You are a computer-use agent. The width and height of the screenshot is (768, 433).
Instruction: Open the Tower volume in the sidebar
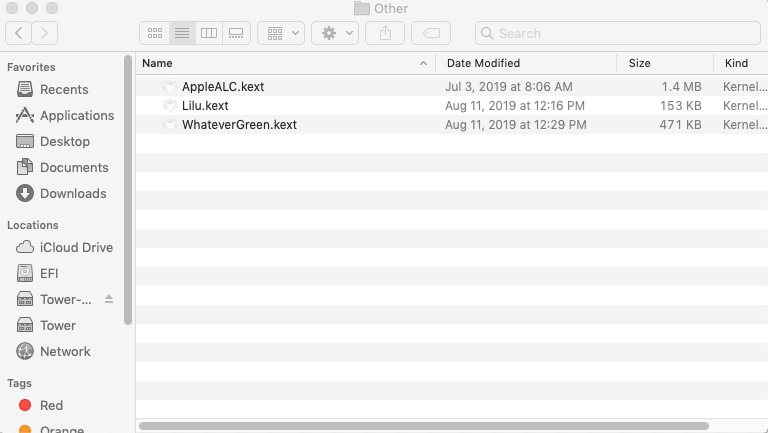tap(46, 325)
